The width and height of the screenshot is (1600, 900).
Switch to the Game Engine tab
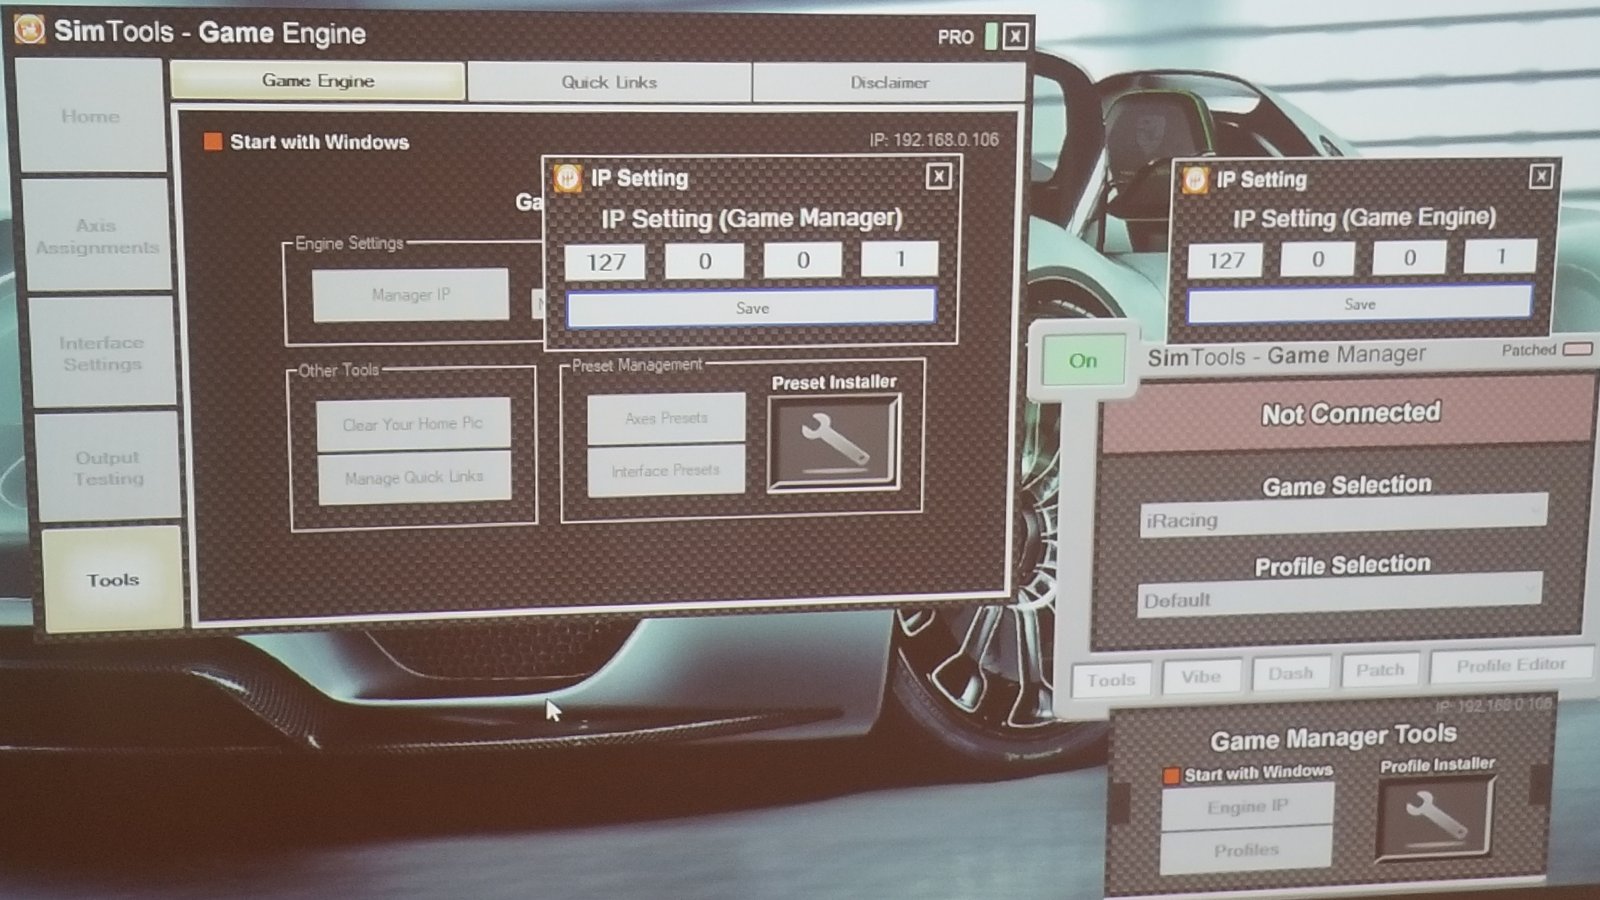[318, 81]
